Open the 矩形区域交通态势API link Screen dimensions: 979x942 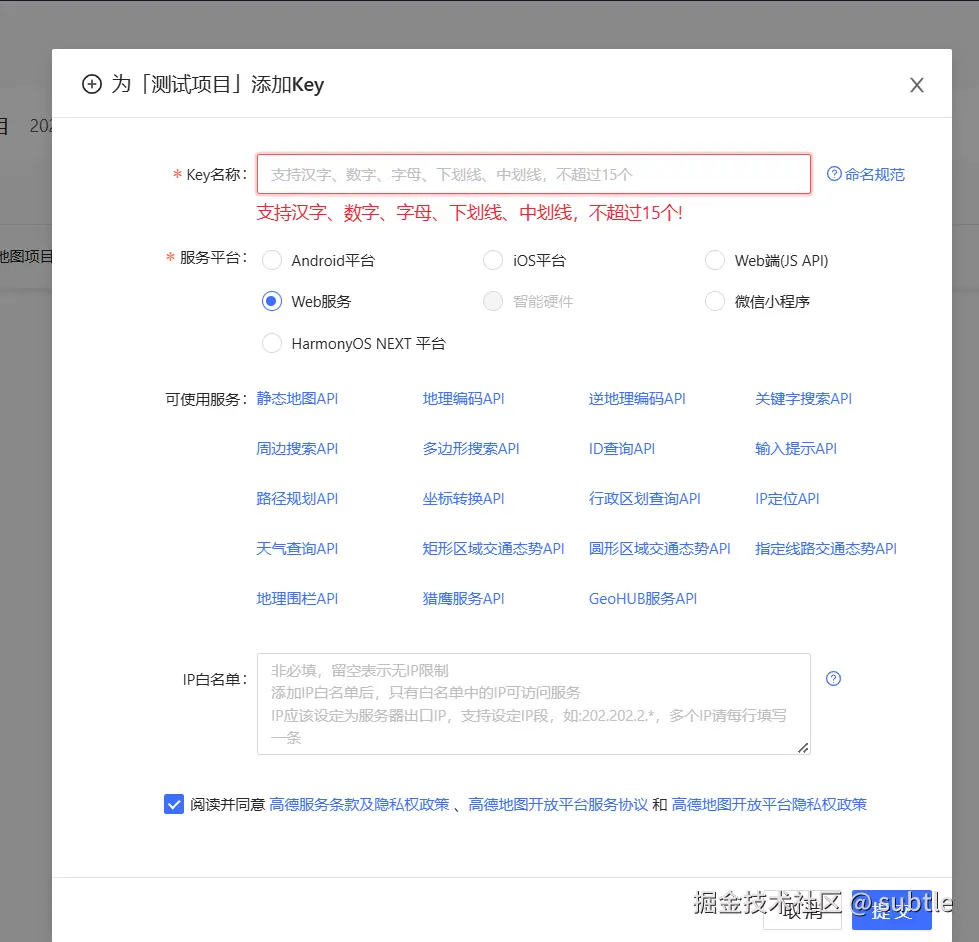pyautogui.click(x=493, y=549)
